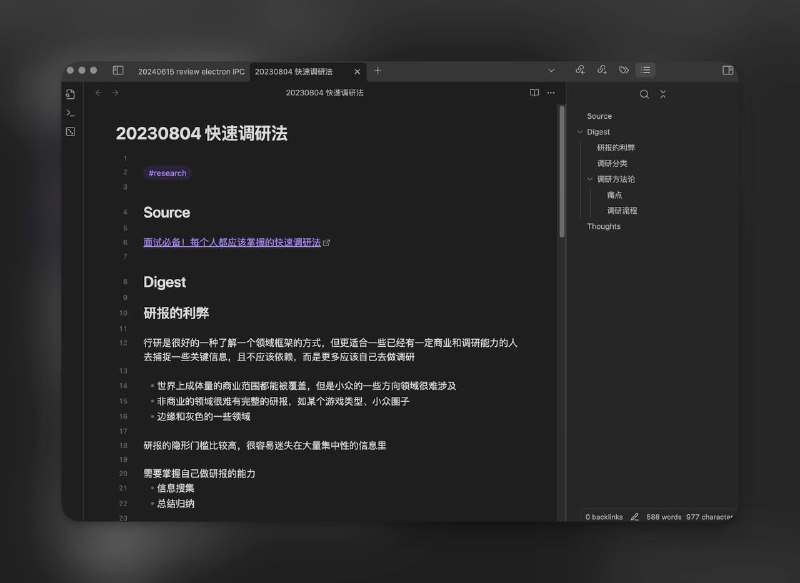Select the outline list icon in top bar
The image size is (800, 583).
click(646, 71)
